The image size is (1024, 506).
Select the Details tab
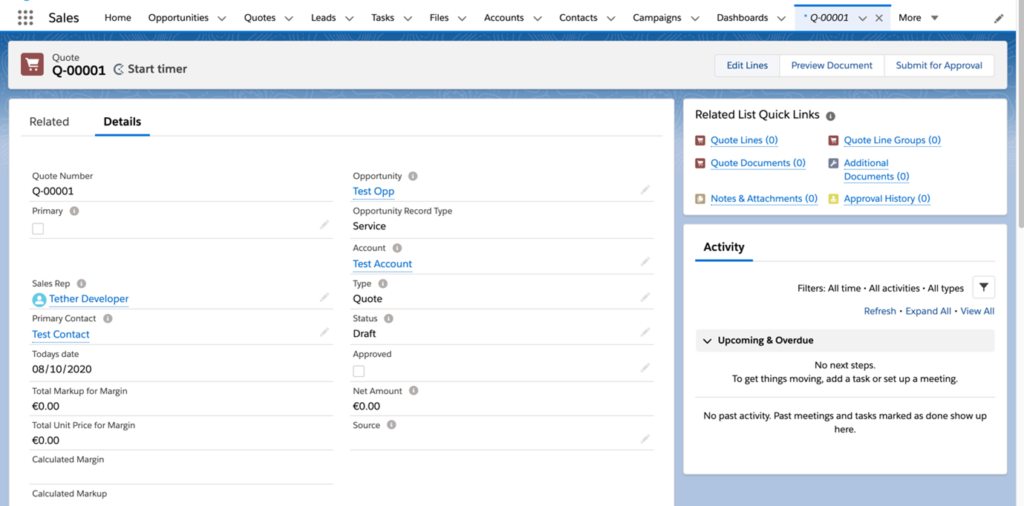tap(122, 121)
